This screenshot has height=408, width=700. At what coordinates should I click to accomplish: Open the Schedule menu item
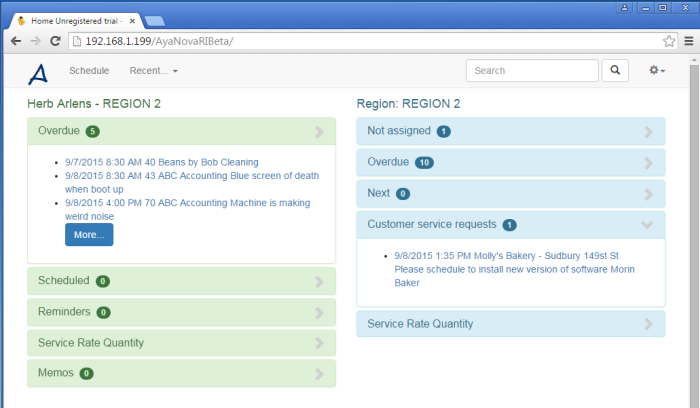point(89,71)
